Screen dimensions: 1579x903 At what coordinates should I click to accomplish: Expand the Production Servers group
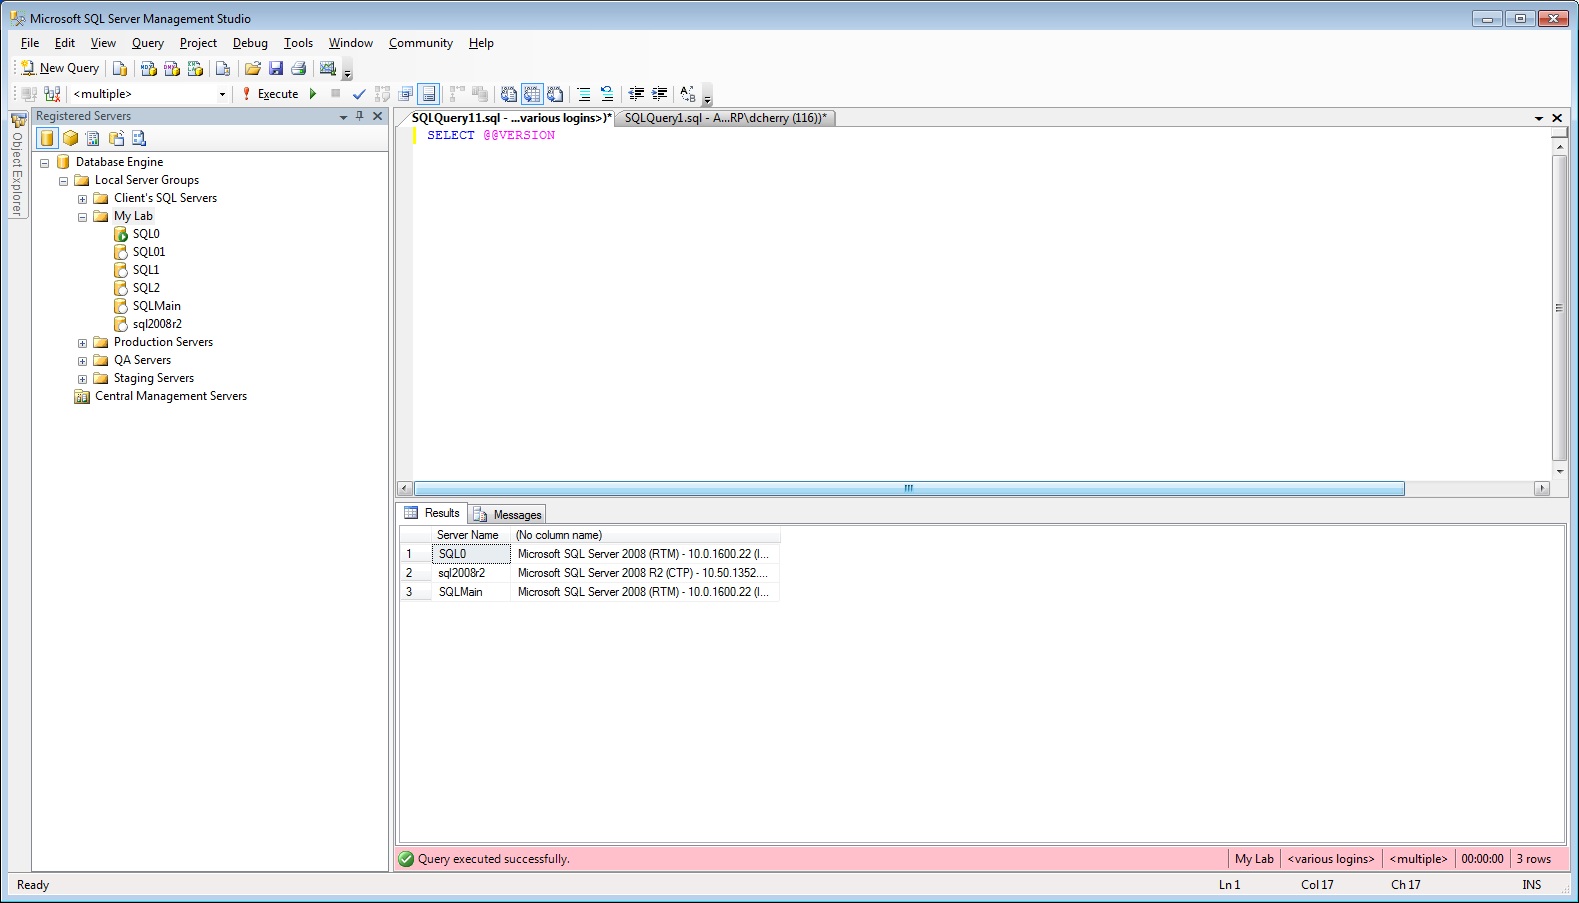tap(82, 343)
